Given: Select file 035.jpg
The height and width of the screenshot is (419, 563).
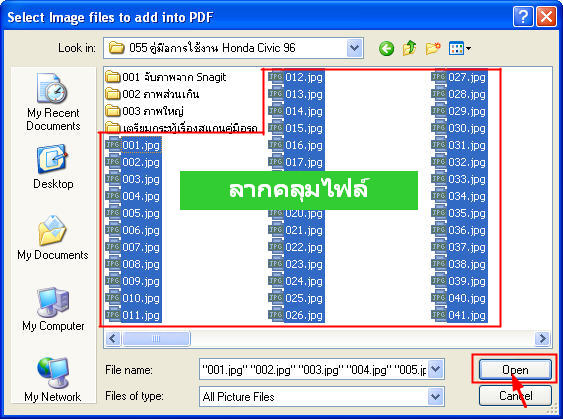Looking at the screenshot, I should coord(459,213).
